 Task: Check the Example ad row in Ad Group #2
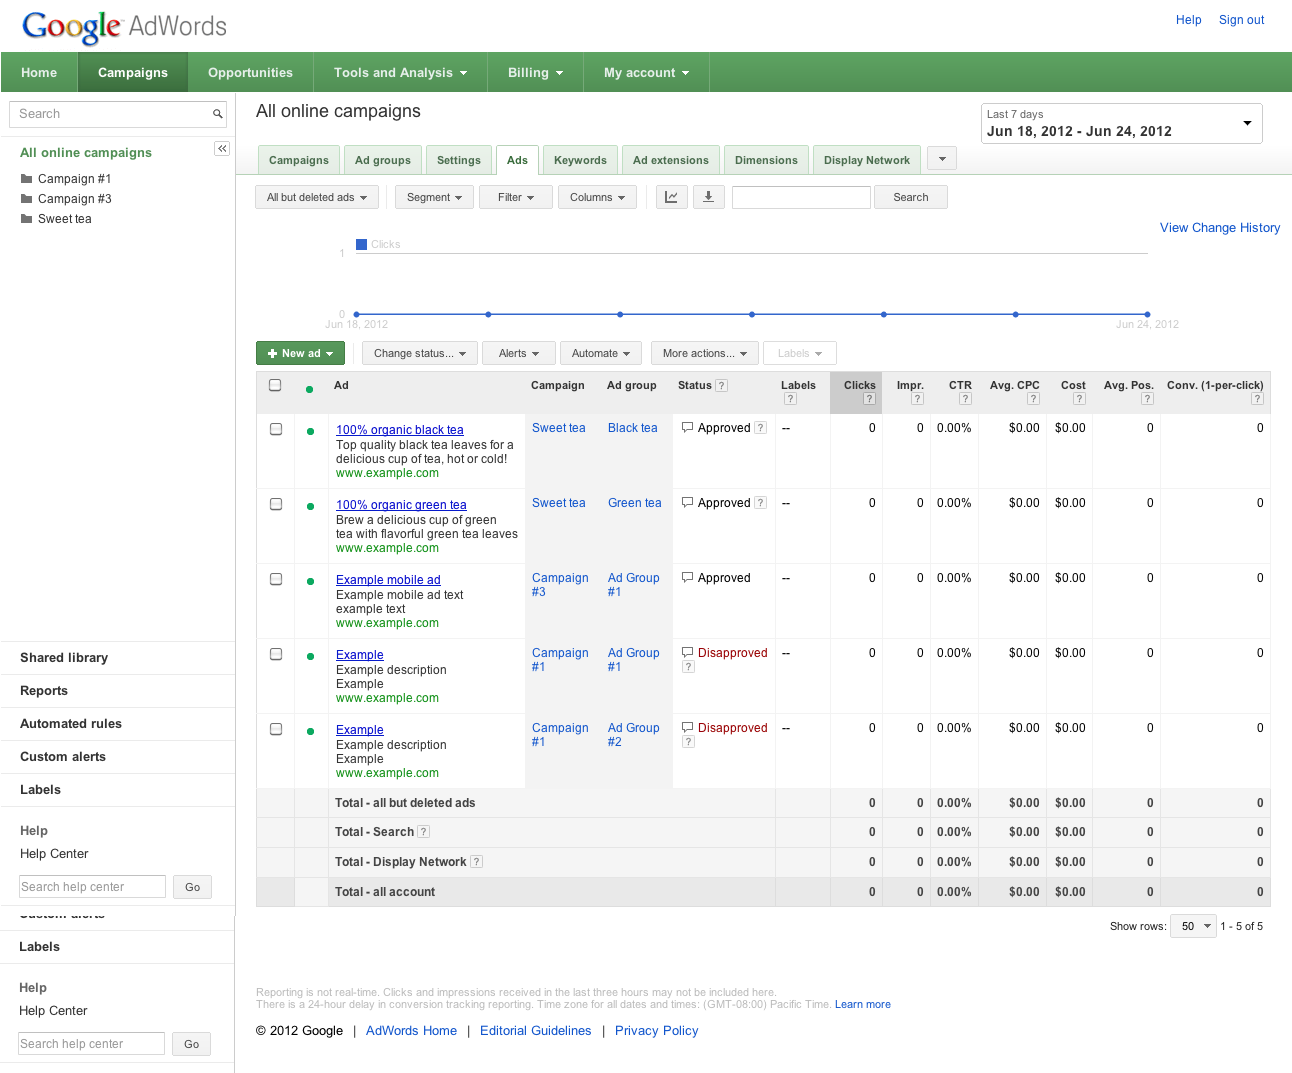pyautogui.click(x=276, y=729)
